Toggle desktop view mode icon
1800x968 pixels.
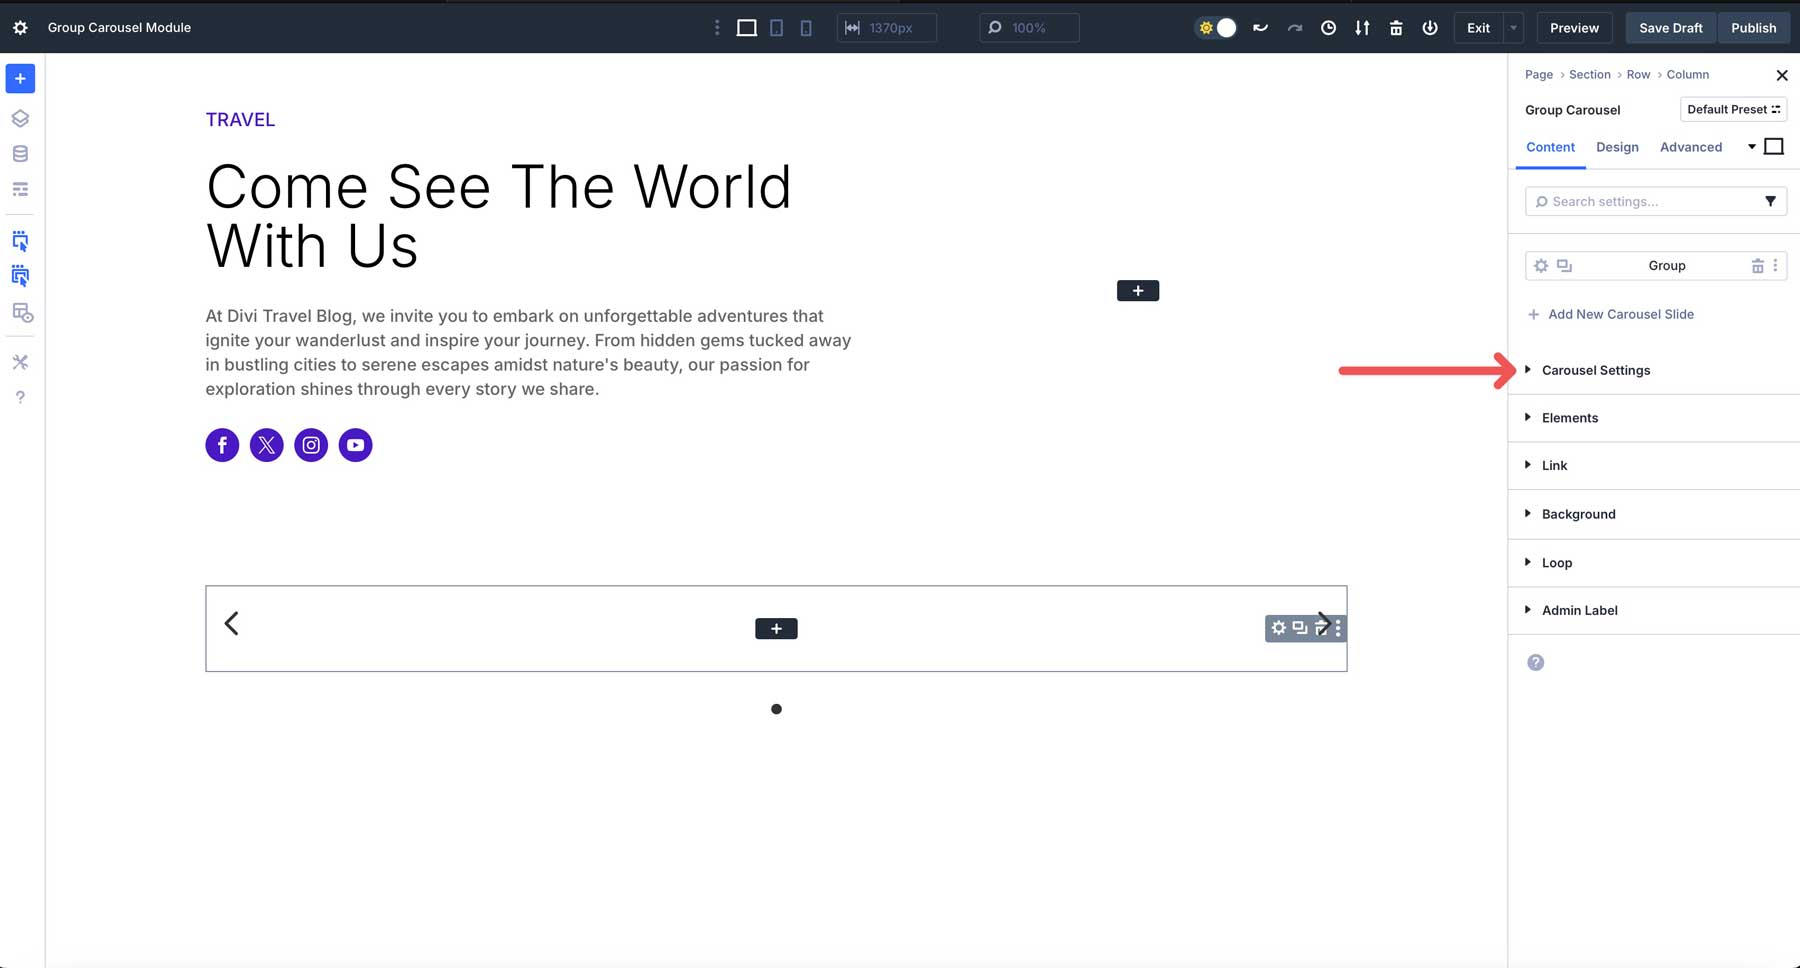click(746, 27)
